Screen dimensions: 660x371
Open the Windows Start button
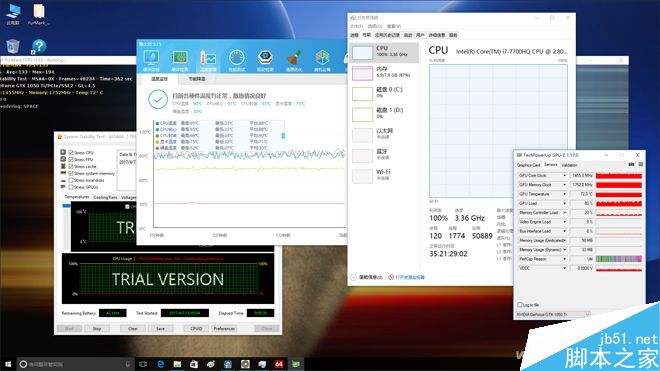8,364
